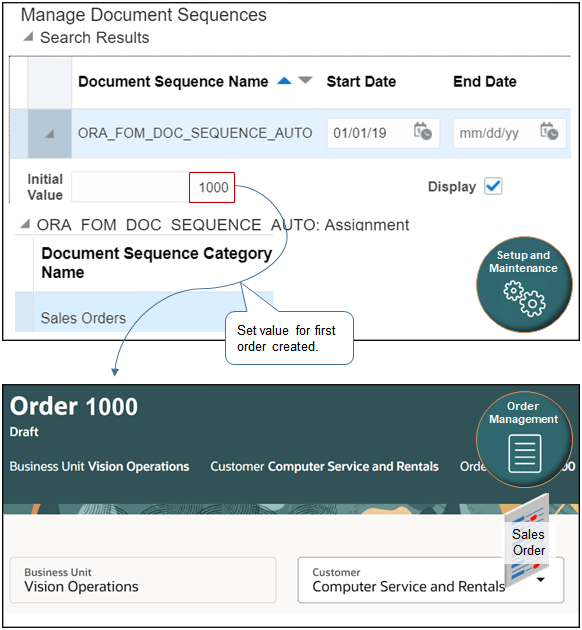Open the Start Date calendar picker
582x630 pixels.
[x=423, y=131]
